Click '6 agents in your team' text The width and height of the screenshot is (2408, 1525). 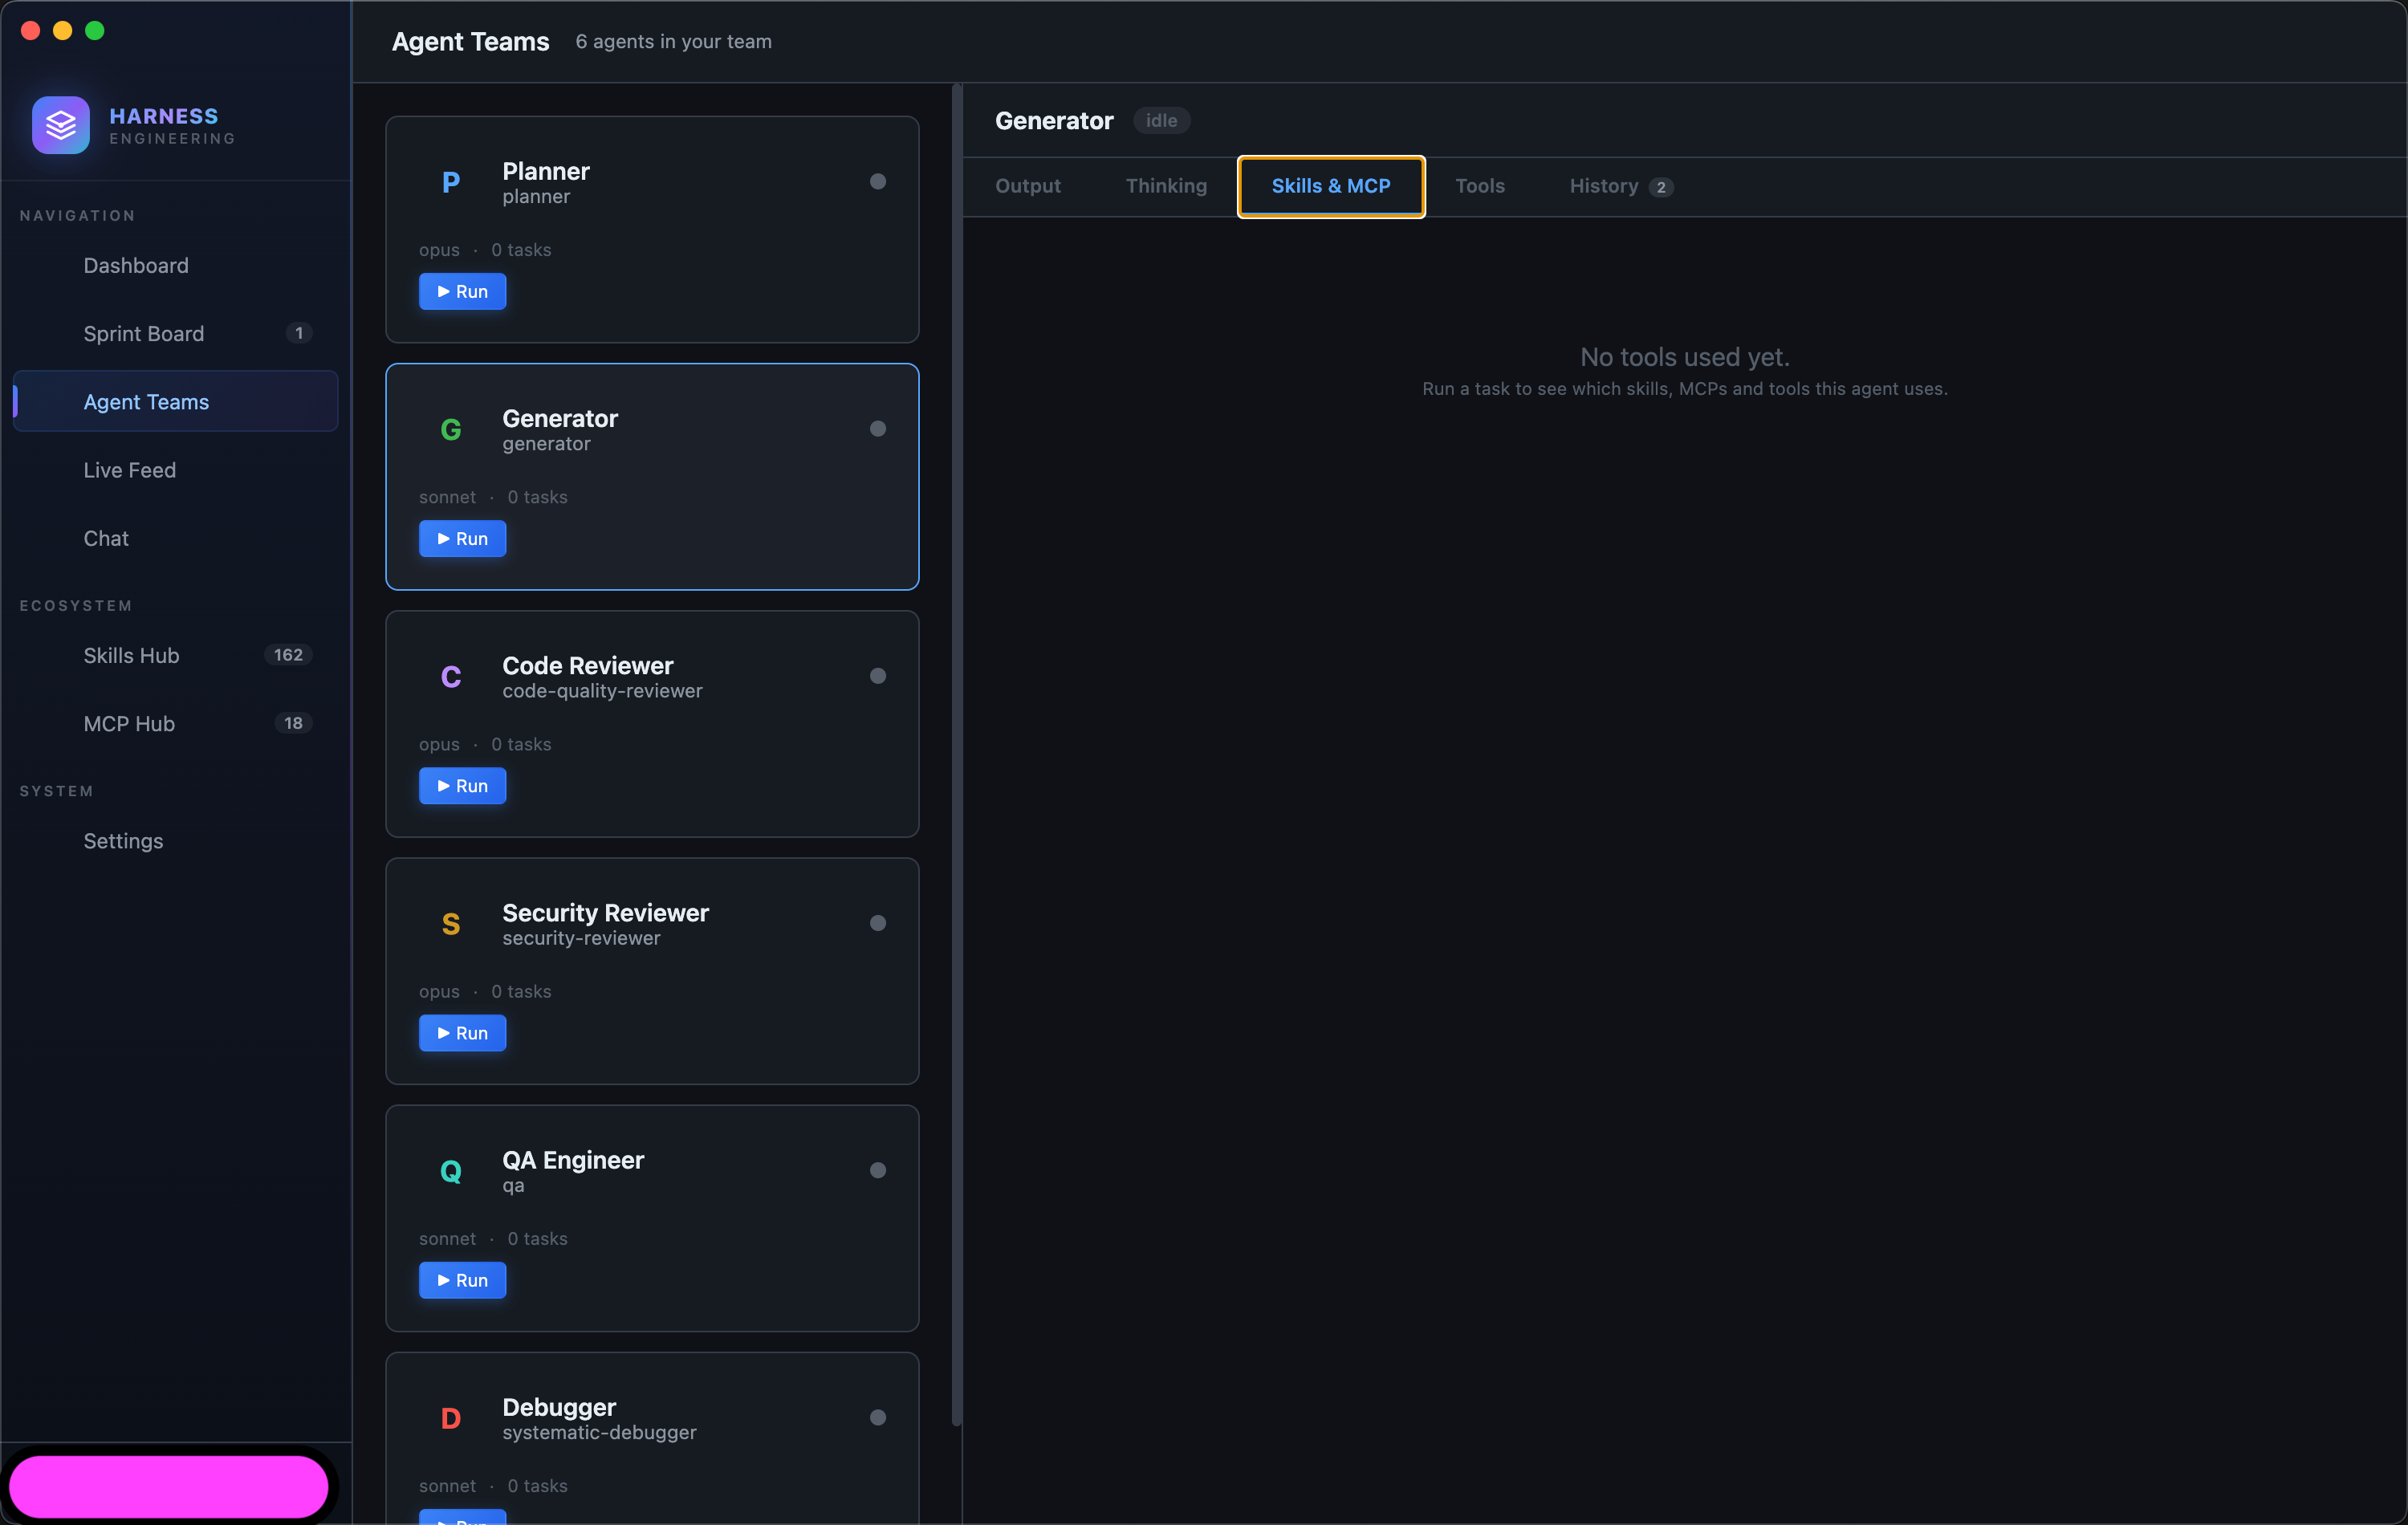(673, 41)
